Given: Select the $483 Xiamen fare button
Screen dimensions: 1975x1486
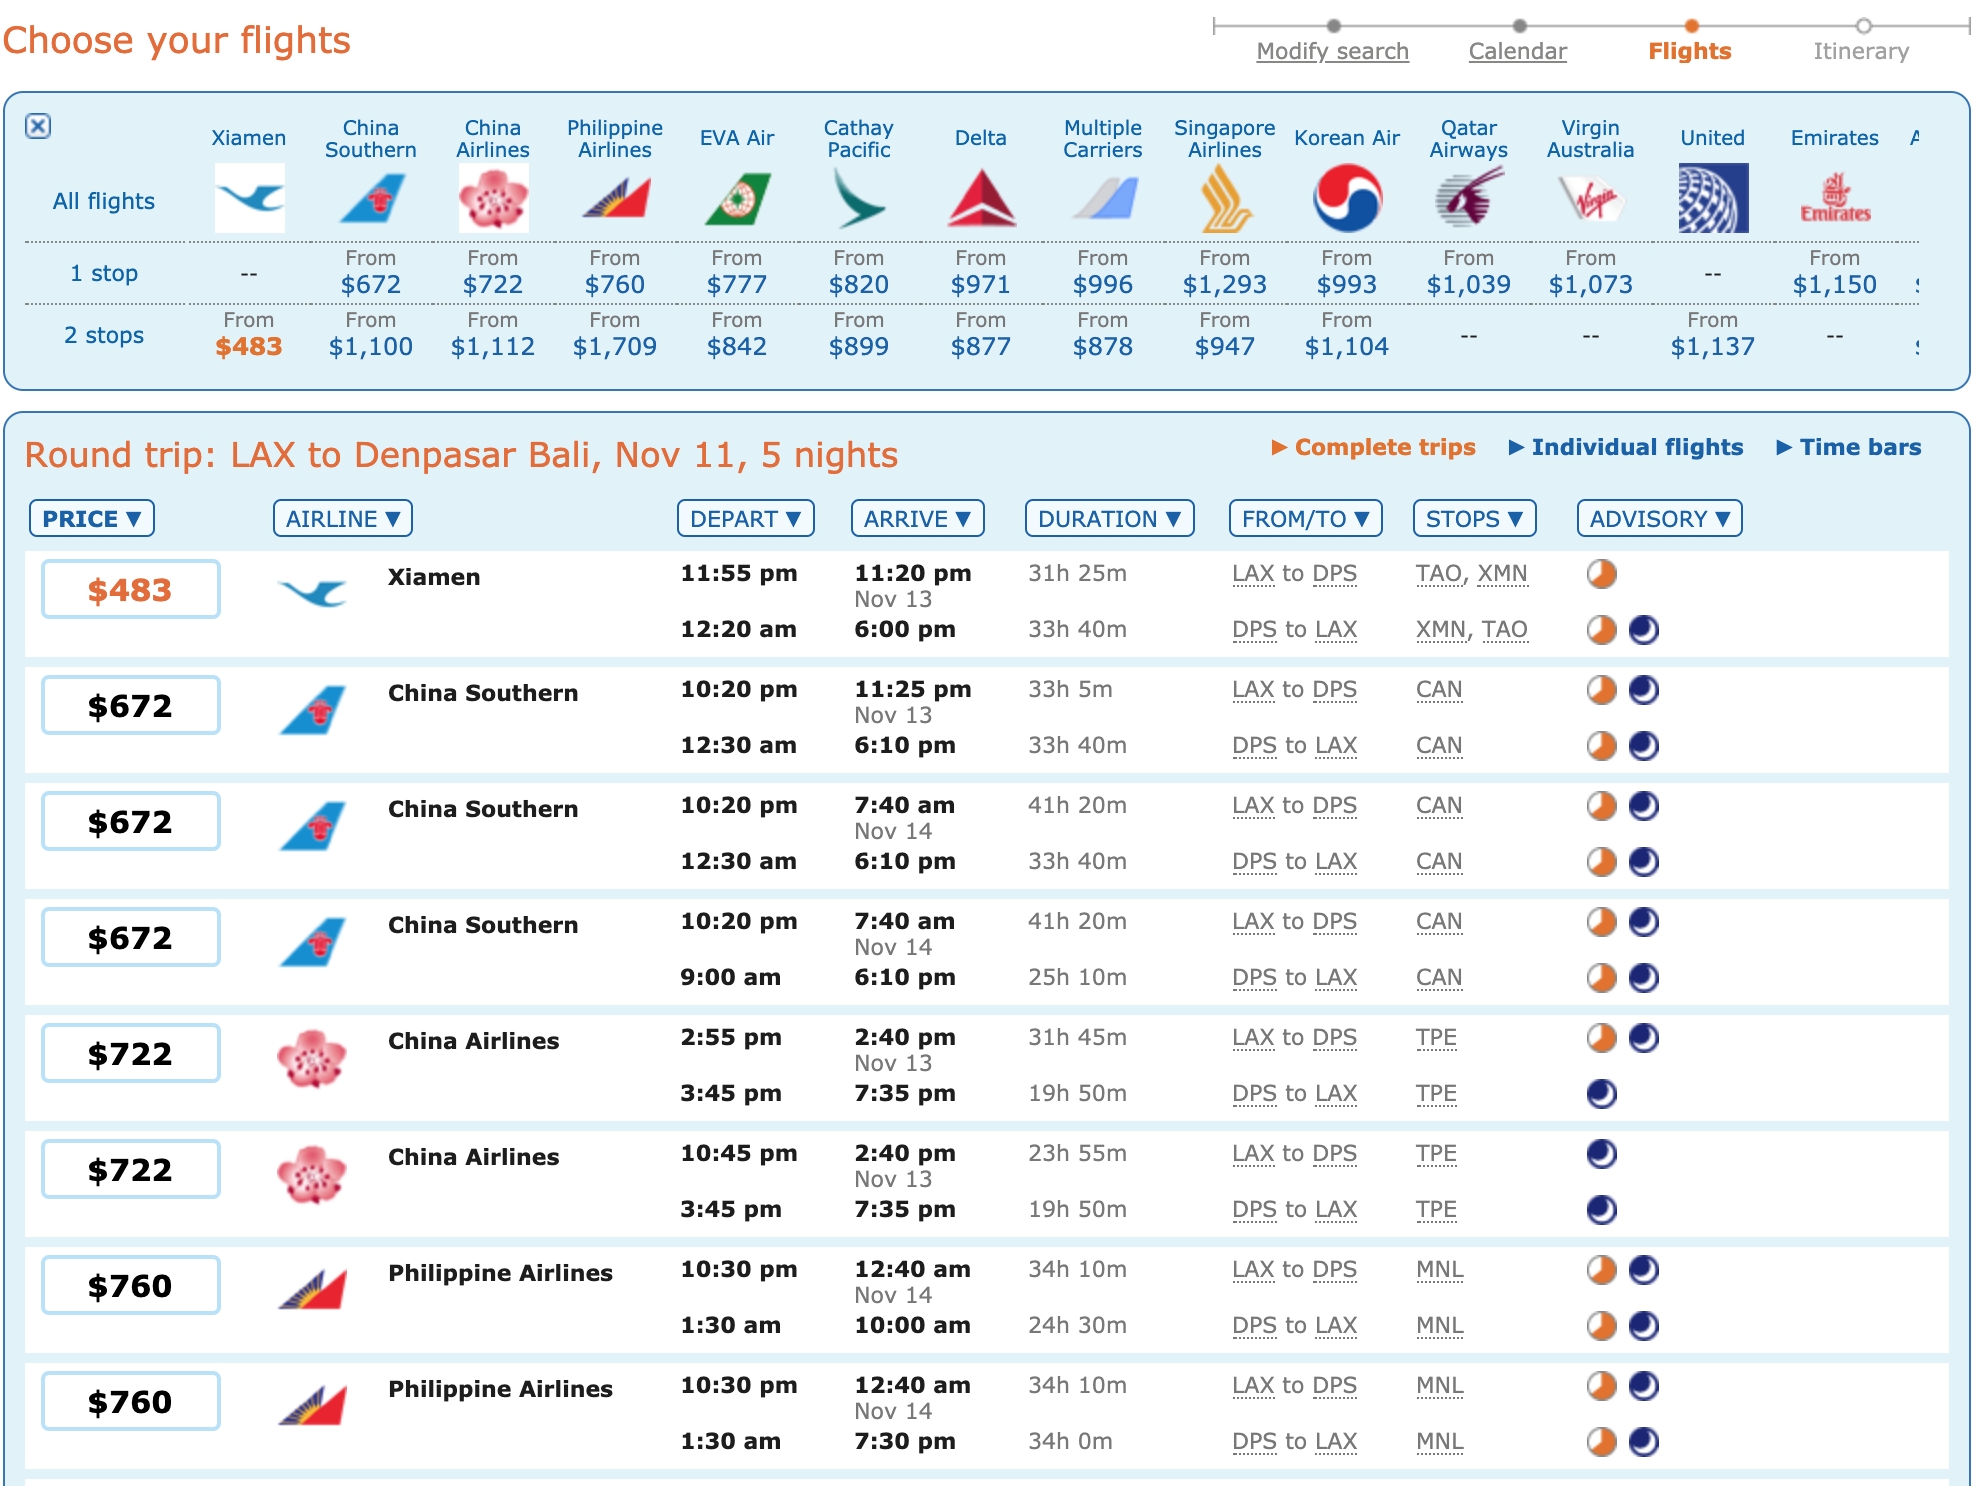Looking at the screenshot, I should point(131,589).
